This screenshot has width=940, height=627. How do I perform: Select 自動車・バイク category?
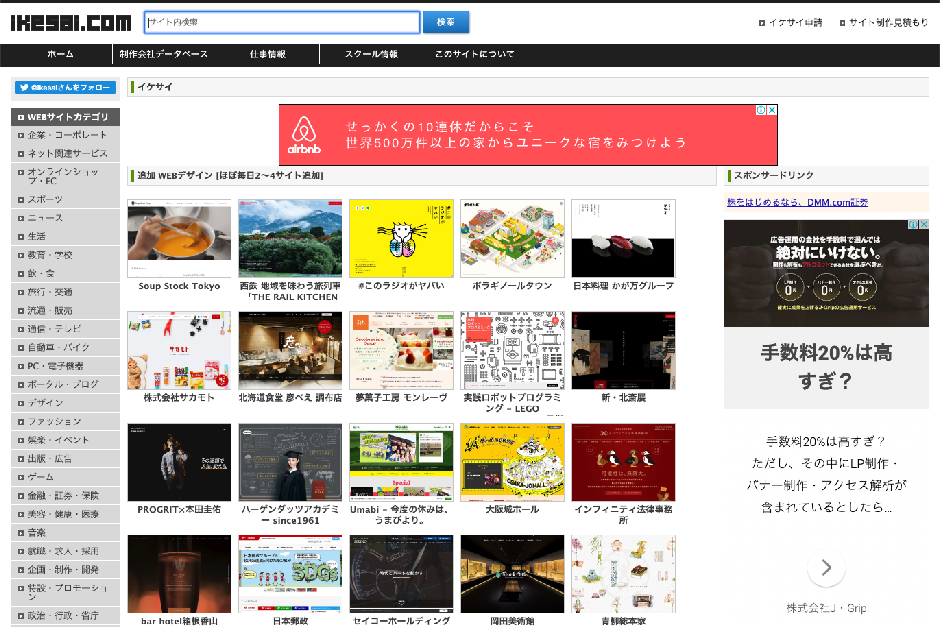coord(65,348)
